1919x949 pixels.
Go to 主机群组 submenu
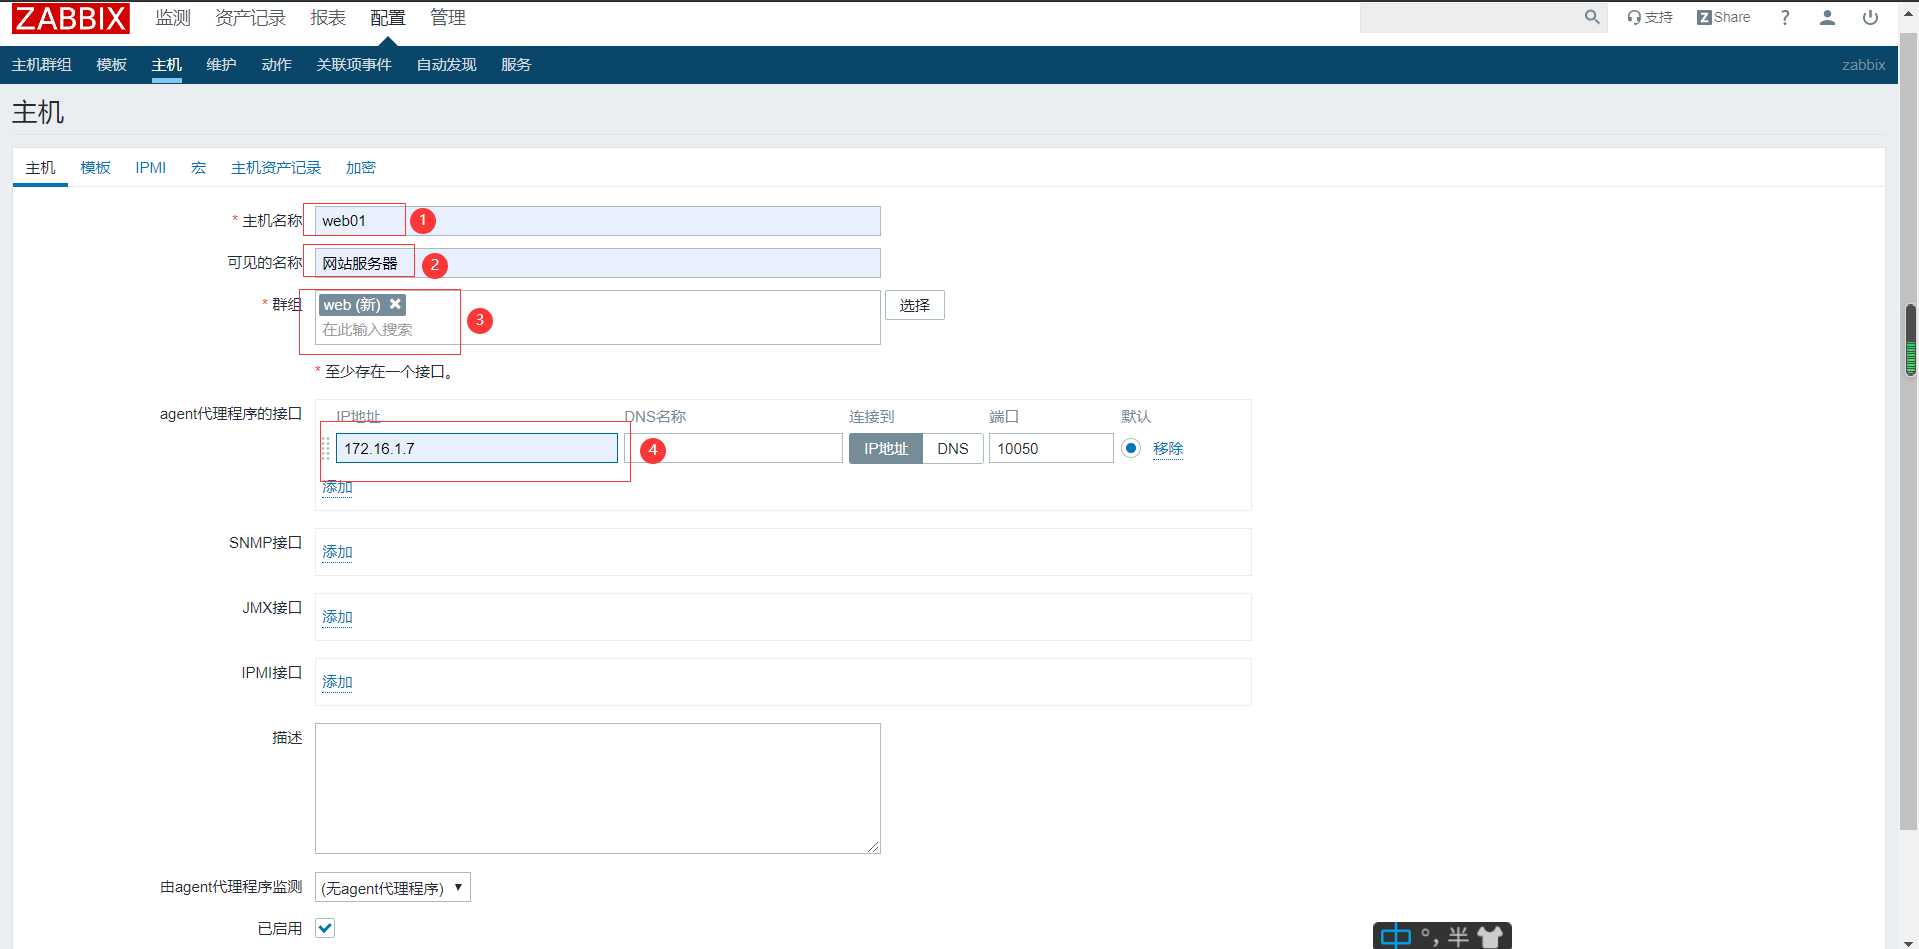pyautogui.click(x=42, y=65)
